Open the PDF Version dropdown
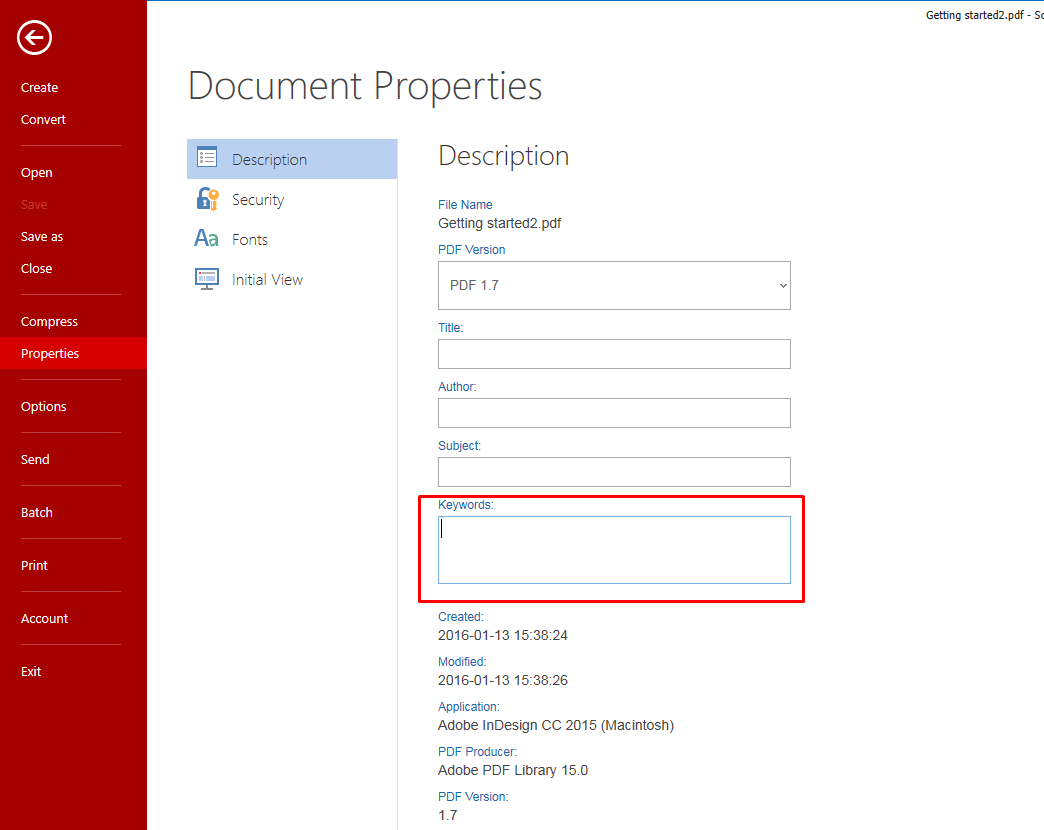The image size is (1044, 830). (x=614, y=285)
